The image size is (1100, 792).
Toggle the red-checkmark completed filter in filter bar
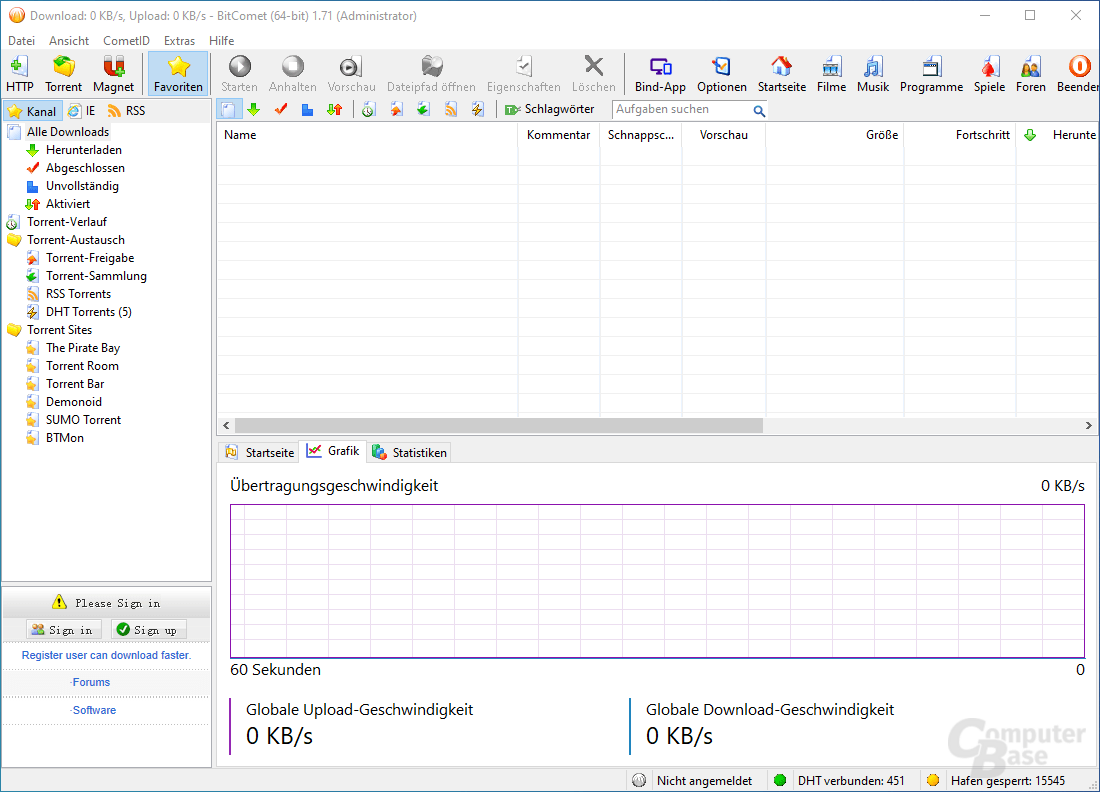click(x=281, y=109)
